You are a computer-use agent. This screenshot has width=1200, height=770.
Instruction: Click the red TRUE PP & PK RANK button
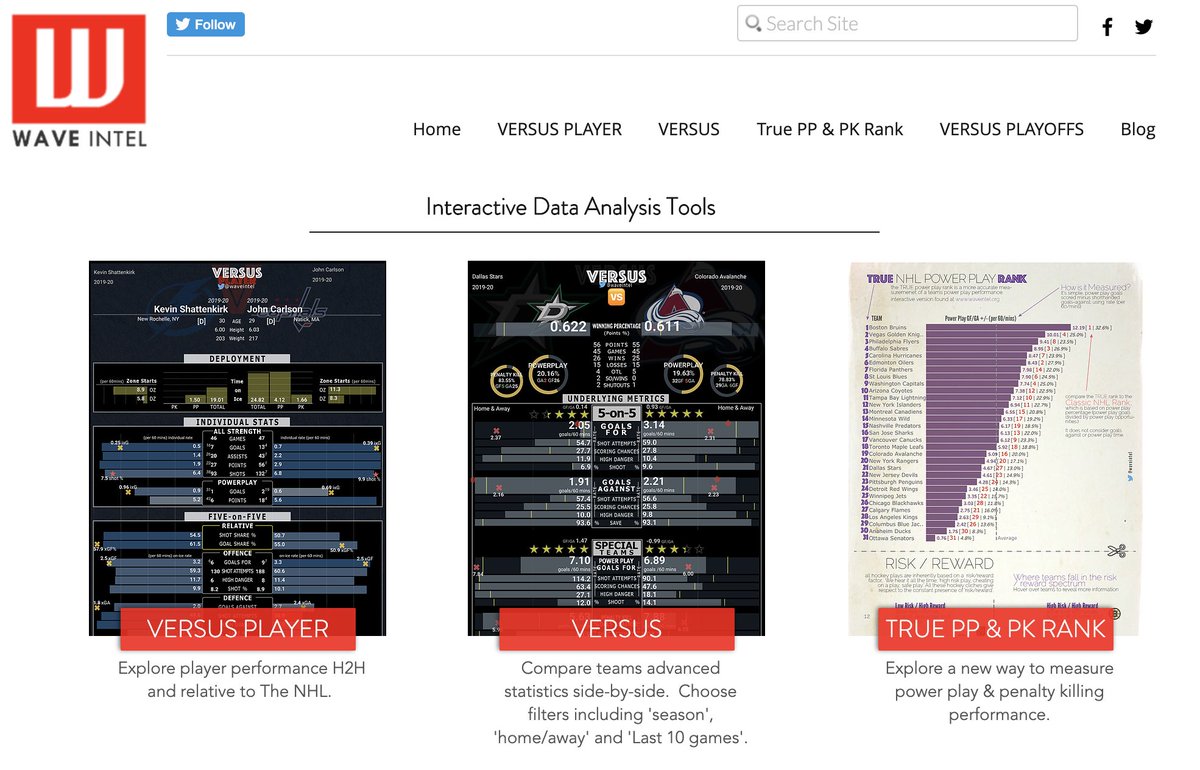coord(996,629)
